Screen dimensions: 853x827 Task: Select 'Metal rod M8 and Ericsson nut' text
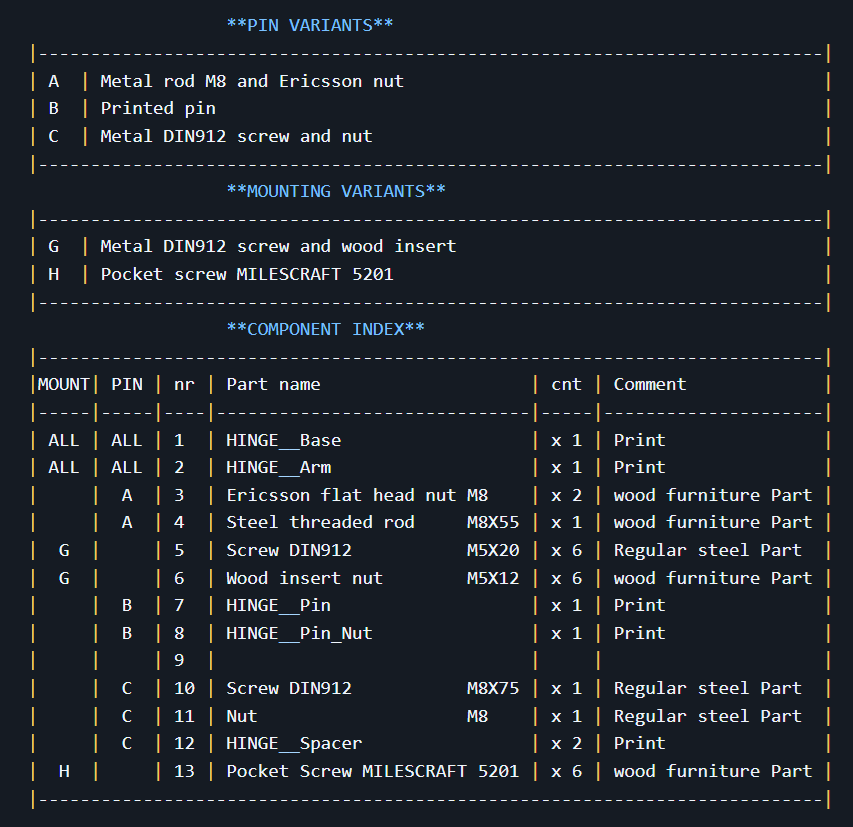[x=252, y=81]
